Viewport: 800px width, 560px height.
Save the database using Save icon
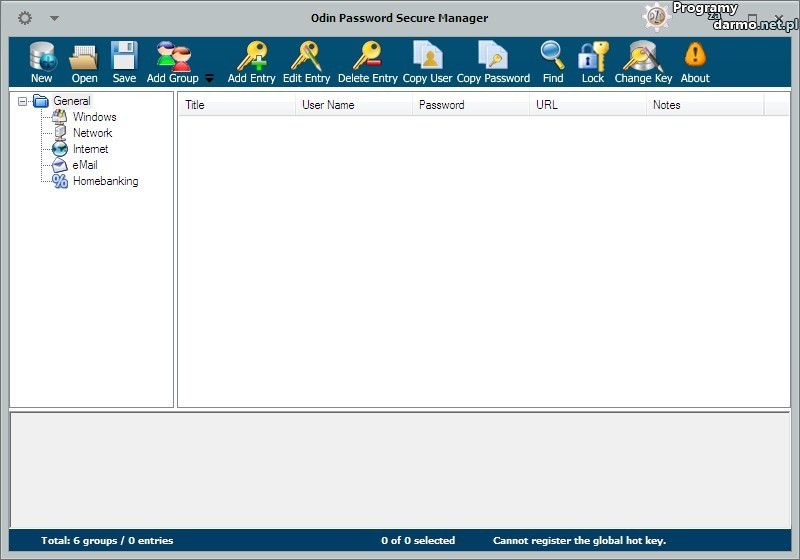(124, 58)
